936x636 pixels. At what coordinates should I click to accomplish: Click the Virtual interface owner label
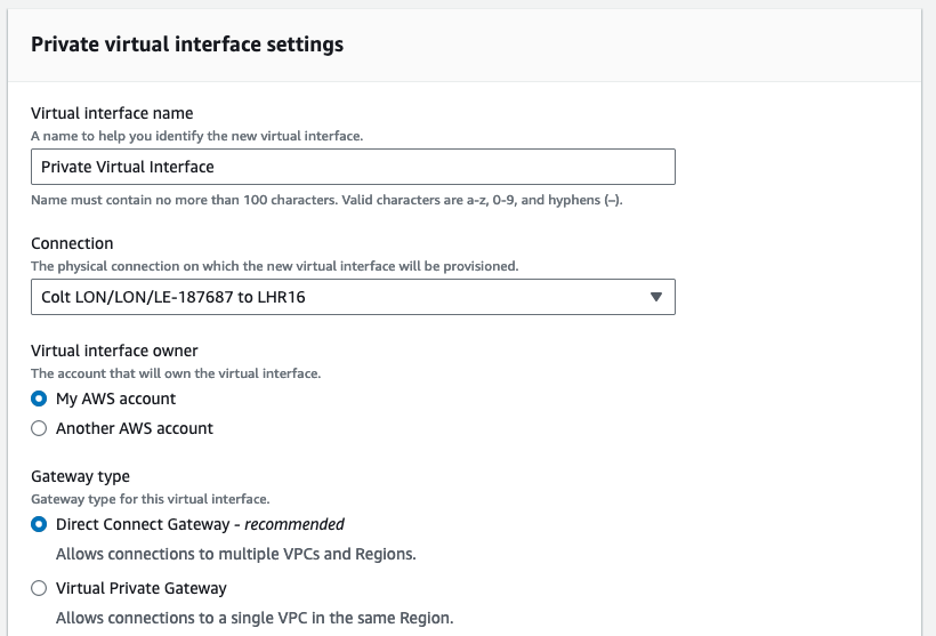(115, 351)
